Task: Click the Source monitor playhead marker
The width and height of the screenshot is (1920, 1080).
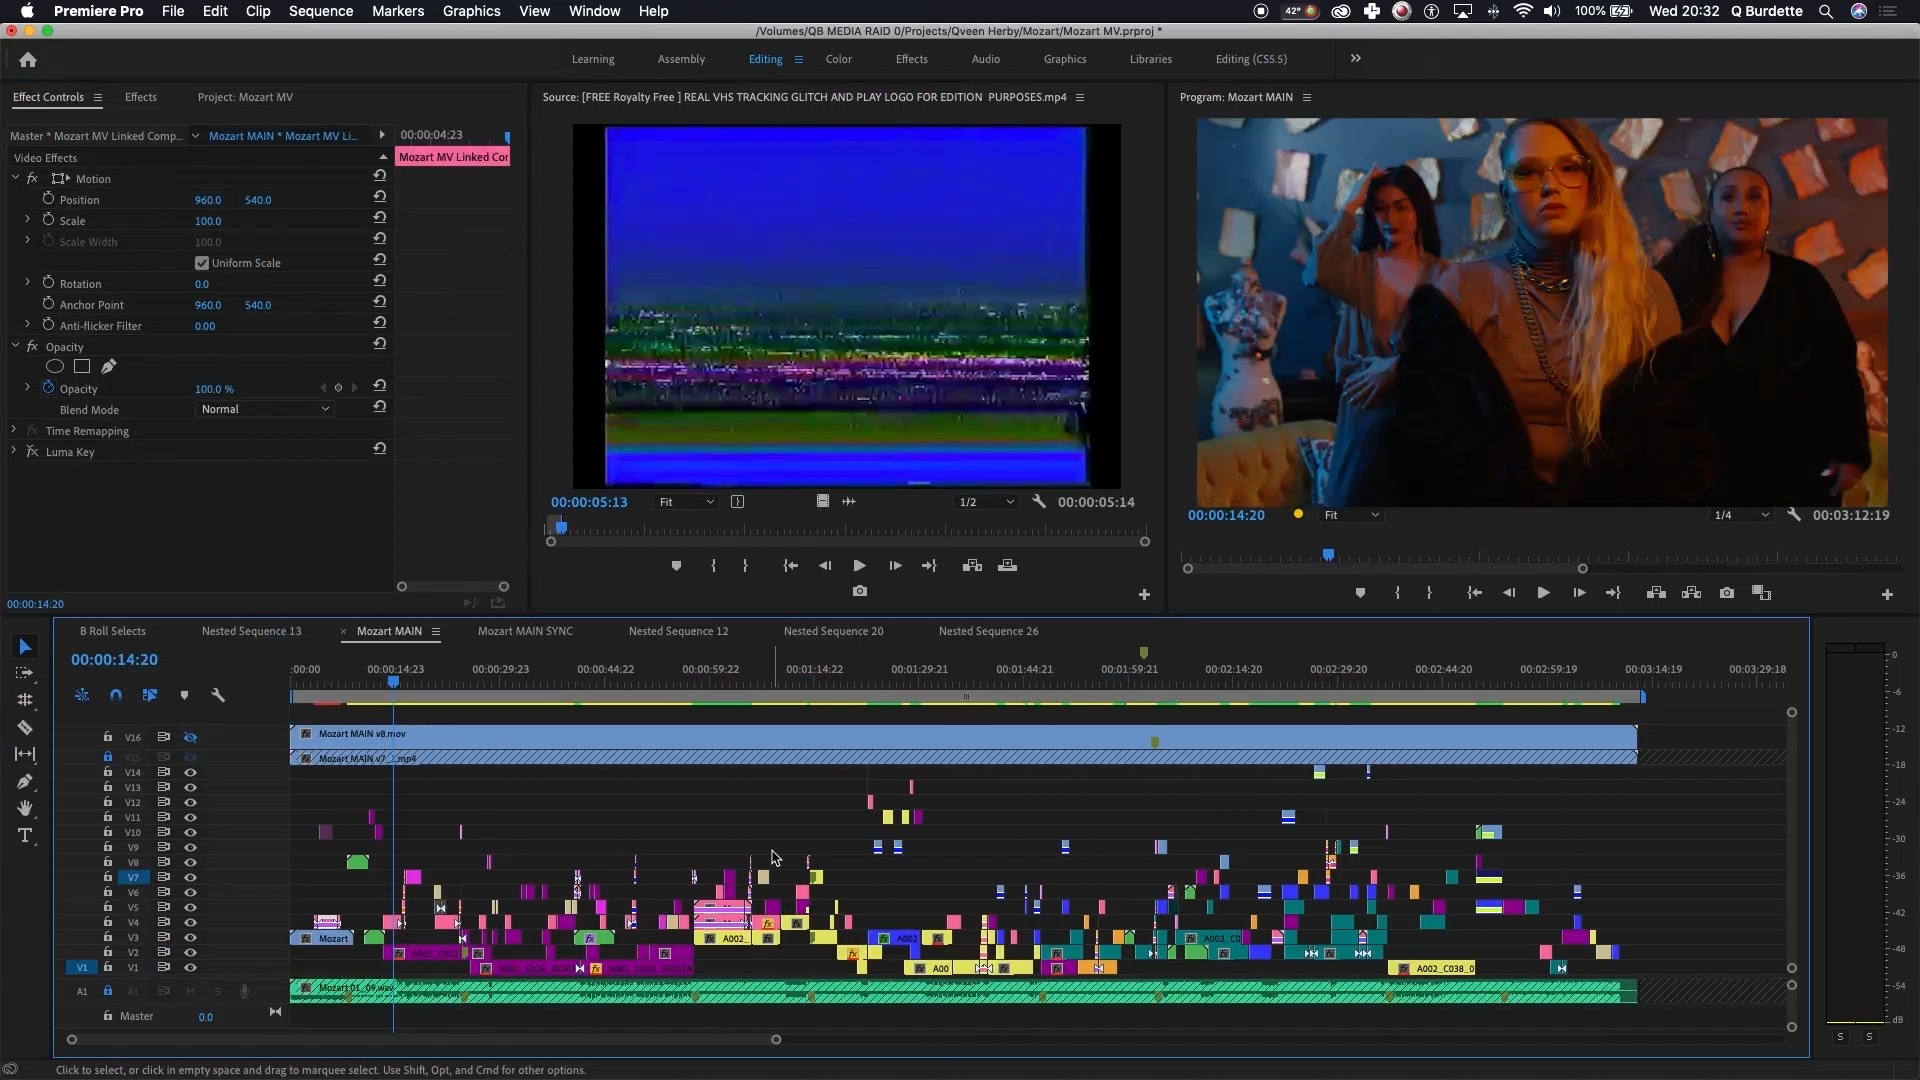Action: click(561, 527)
